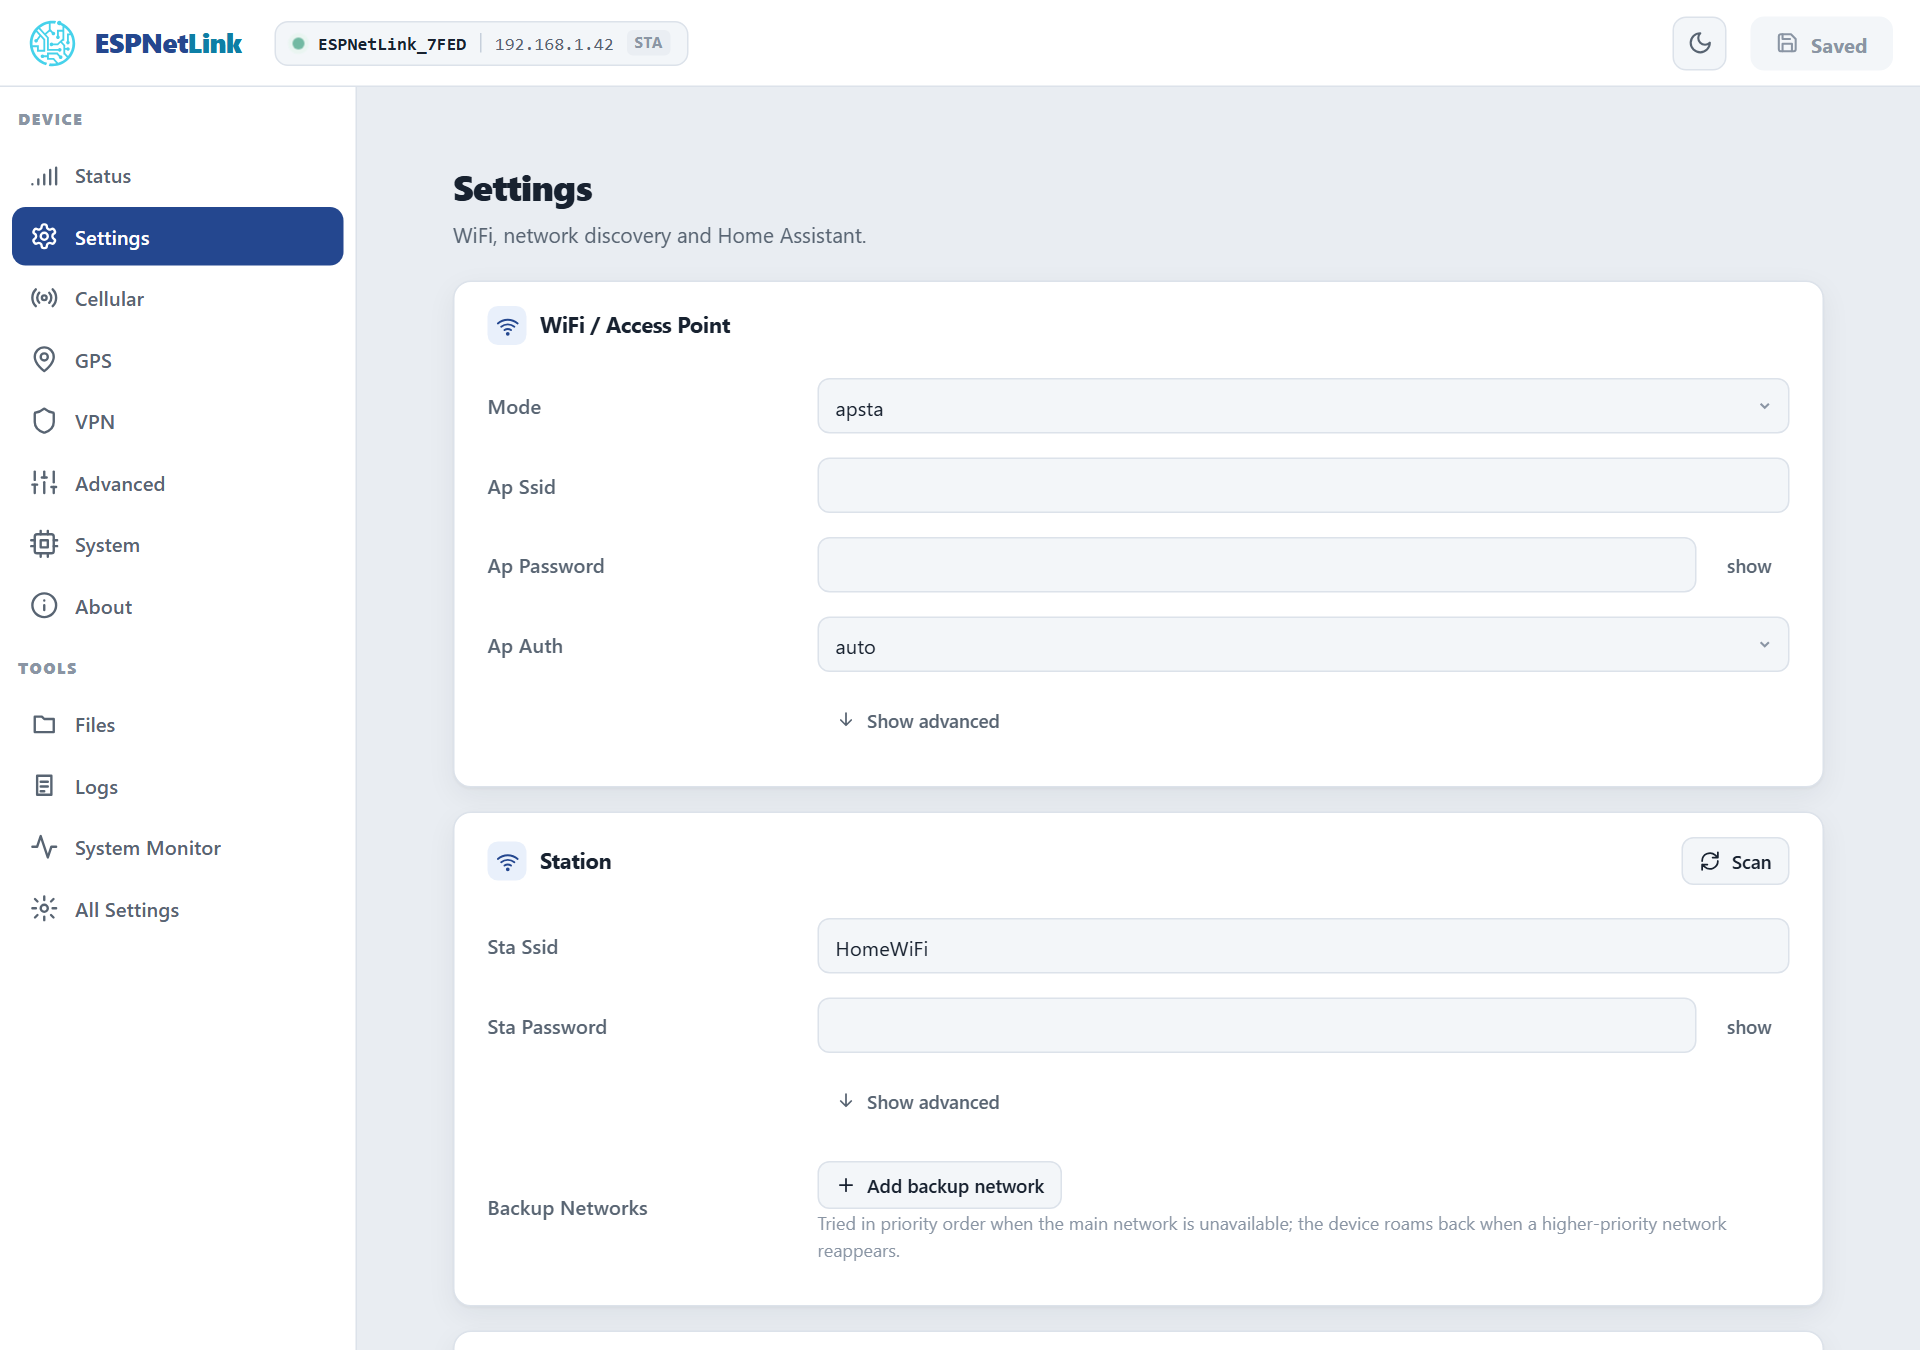Click the Settings gear icon in sidebar
The image size is (1920, 1350).
44,237
